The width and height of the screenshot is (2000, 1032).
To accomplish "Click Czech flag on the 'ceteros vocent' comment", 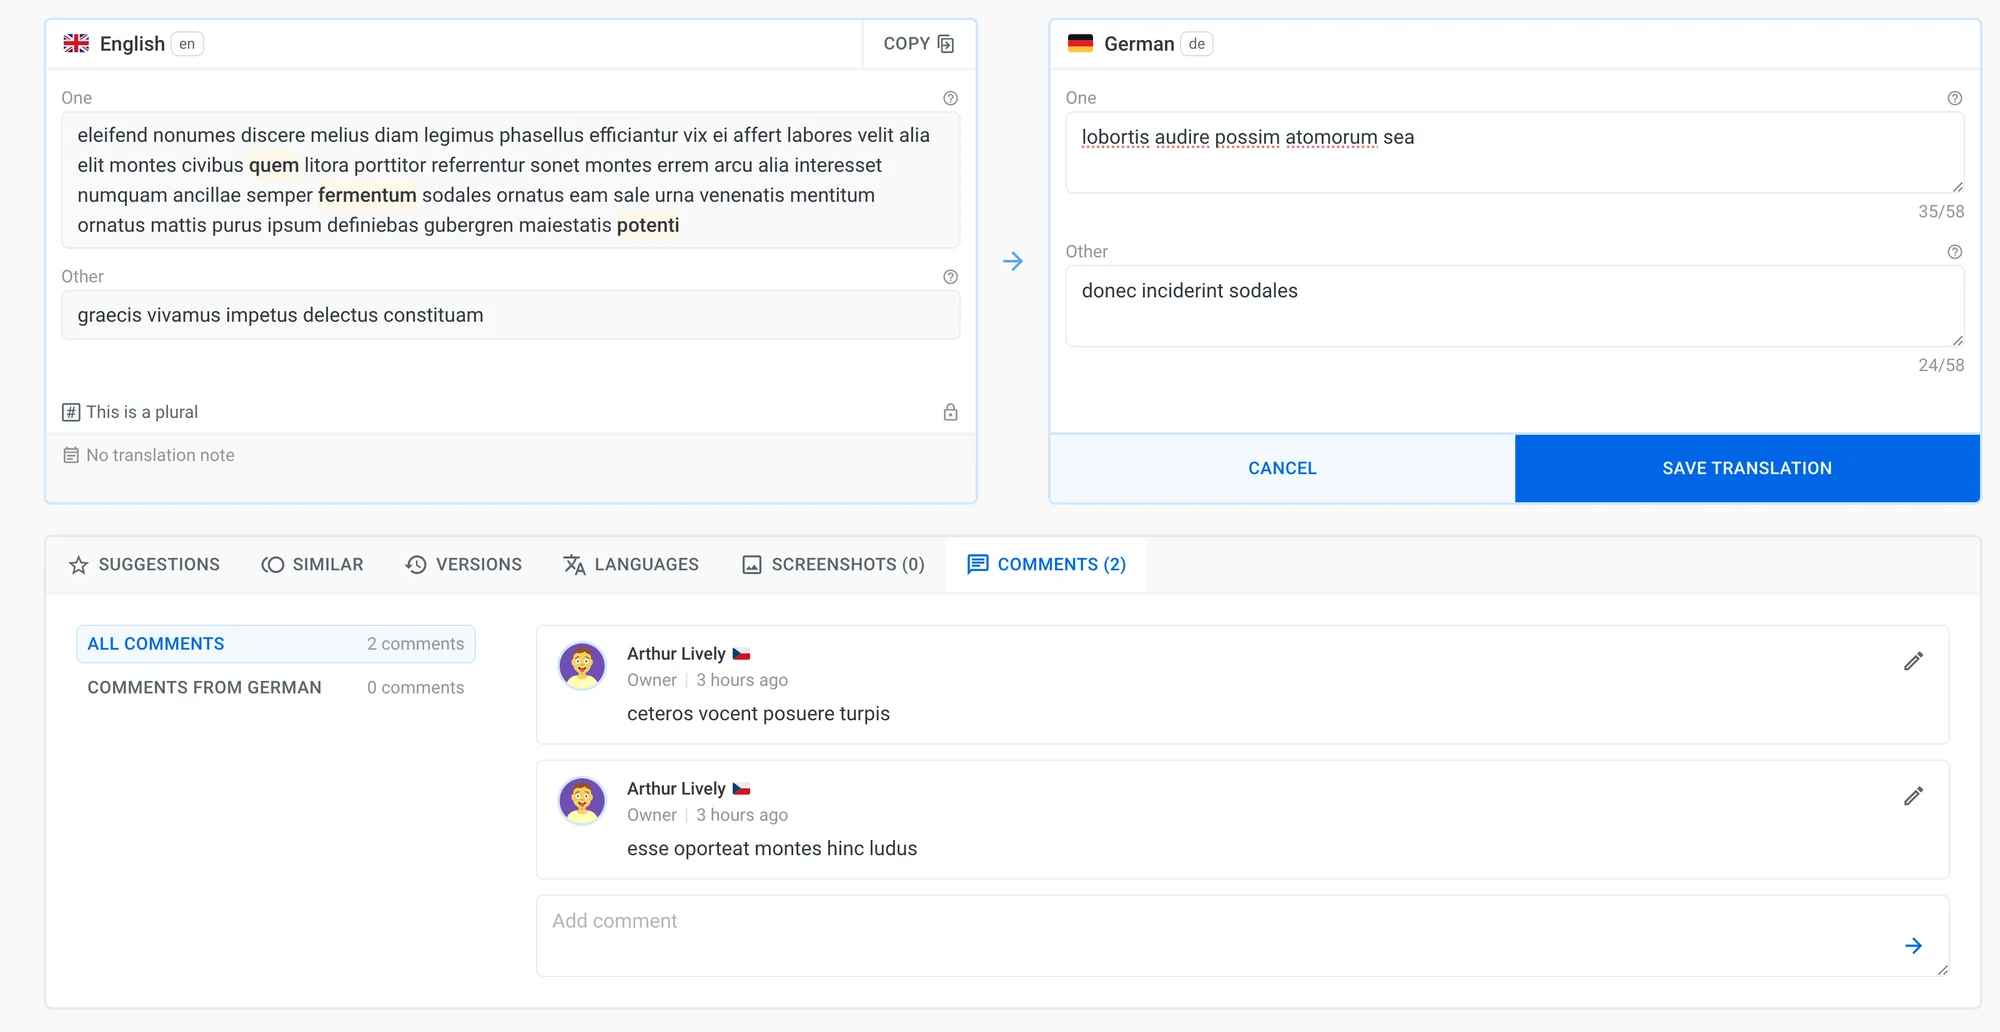I will (x=741, y=654).
